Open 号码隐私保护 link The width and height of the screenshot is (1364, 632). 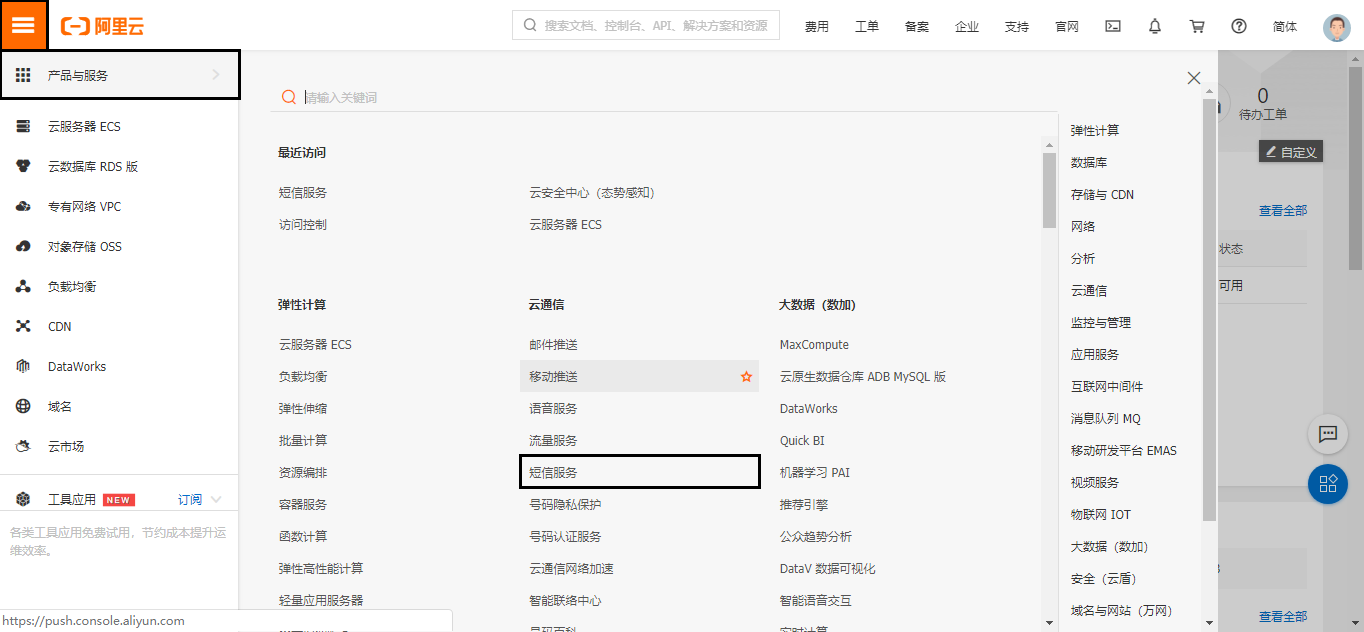[565, 505]
